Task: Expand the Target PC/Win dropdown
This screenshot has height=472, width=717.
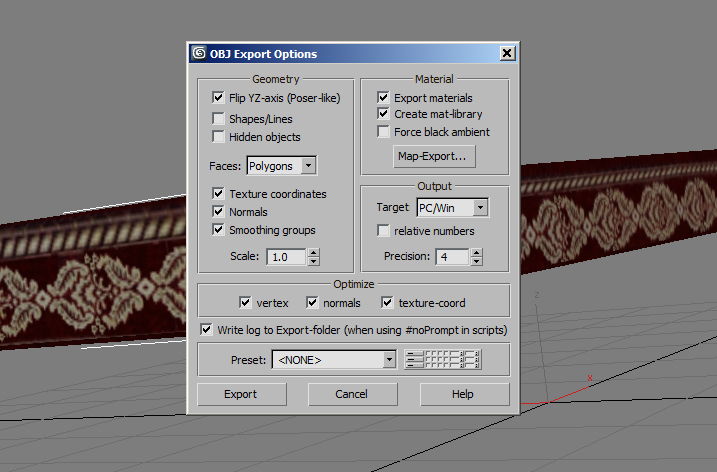Action: [453, 208]
